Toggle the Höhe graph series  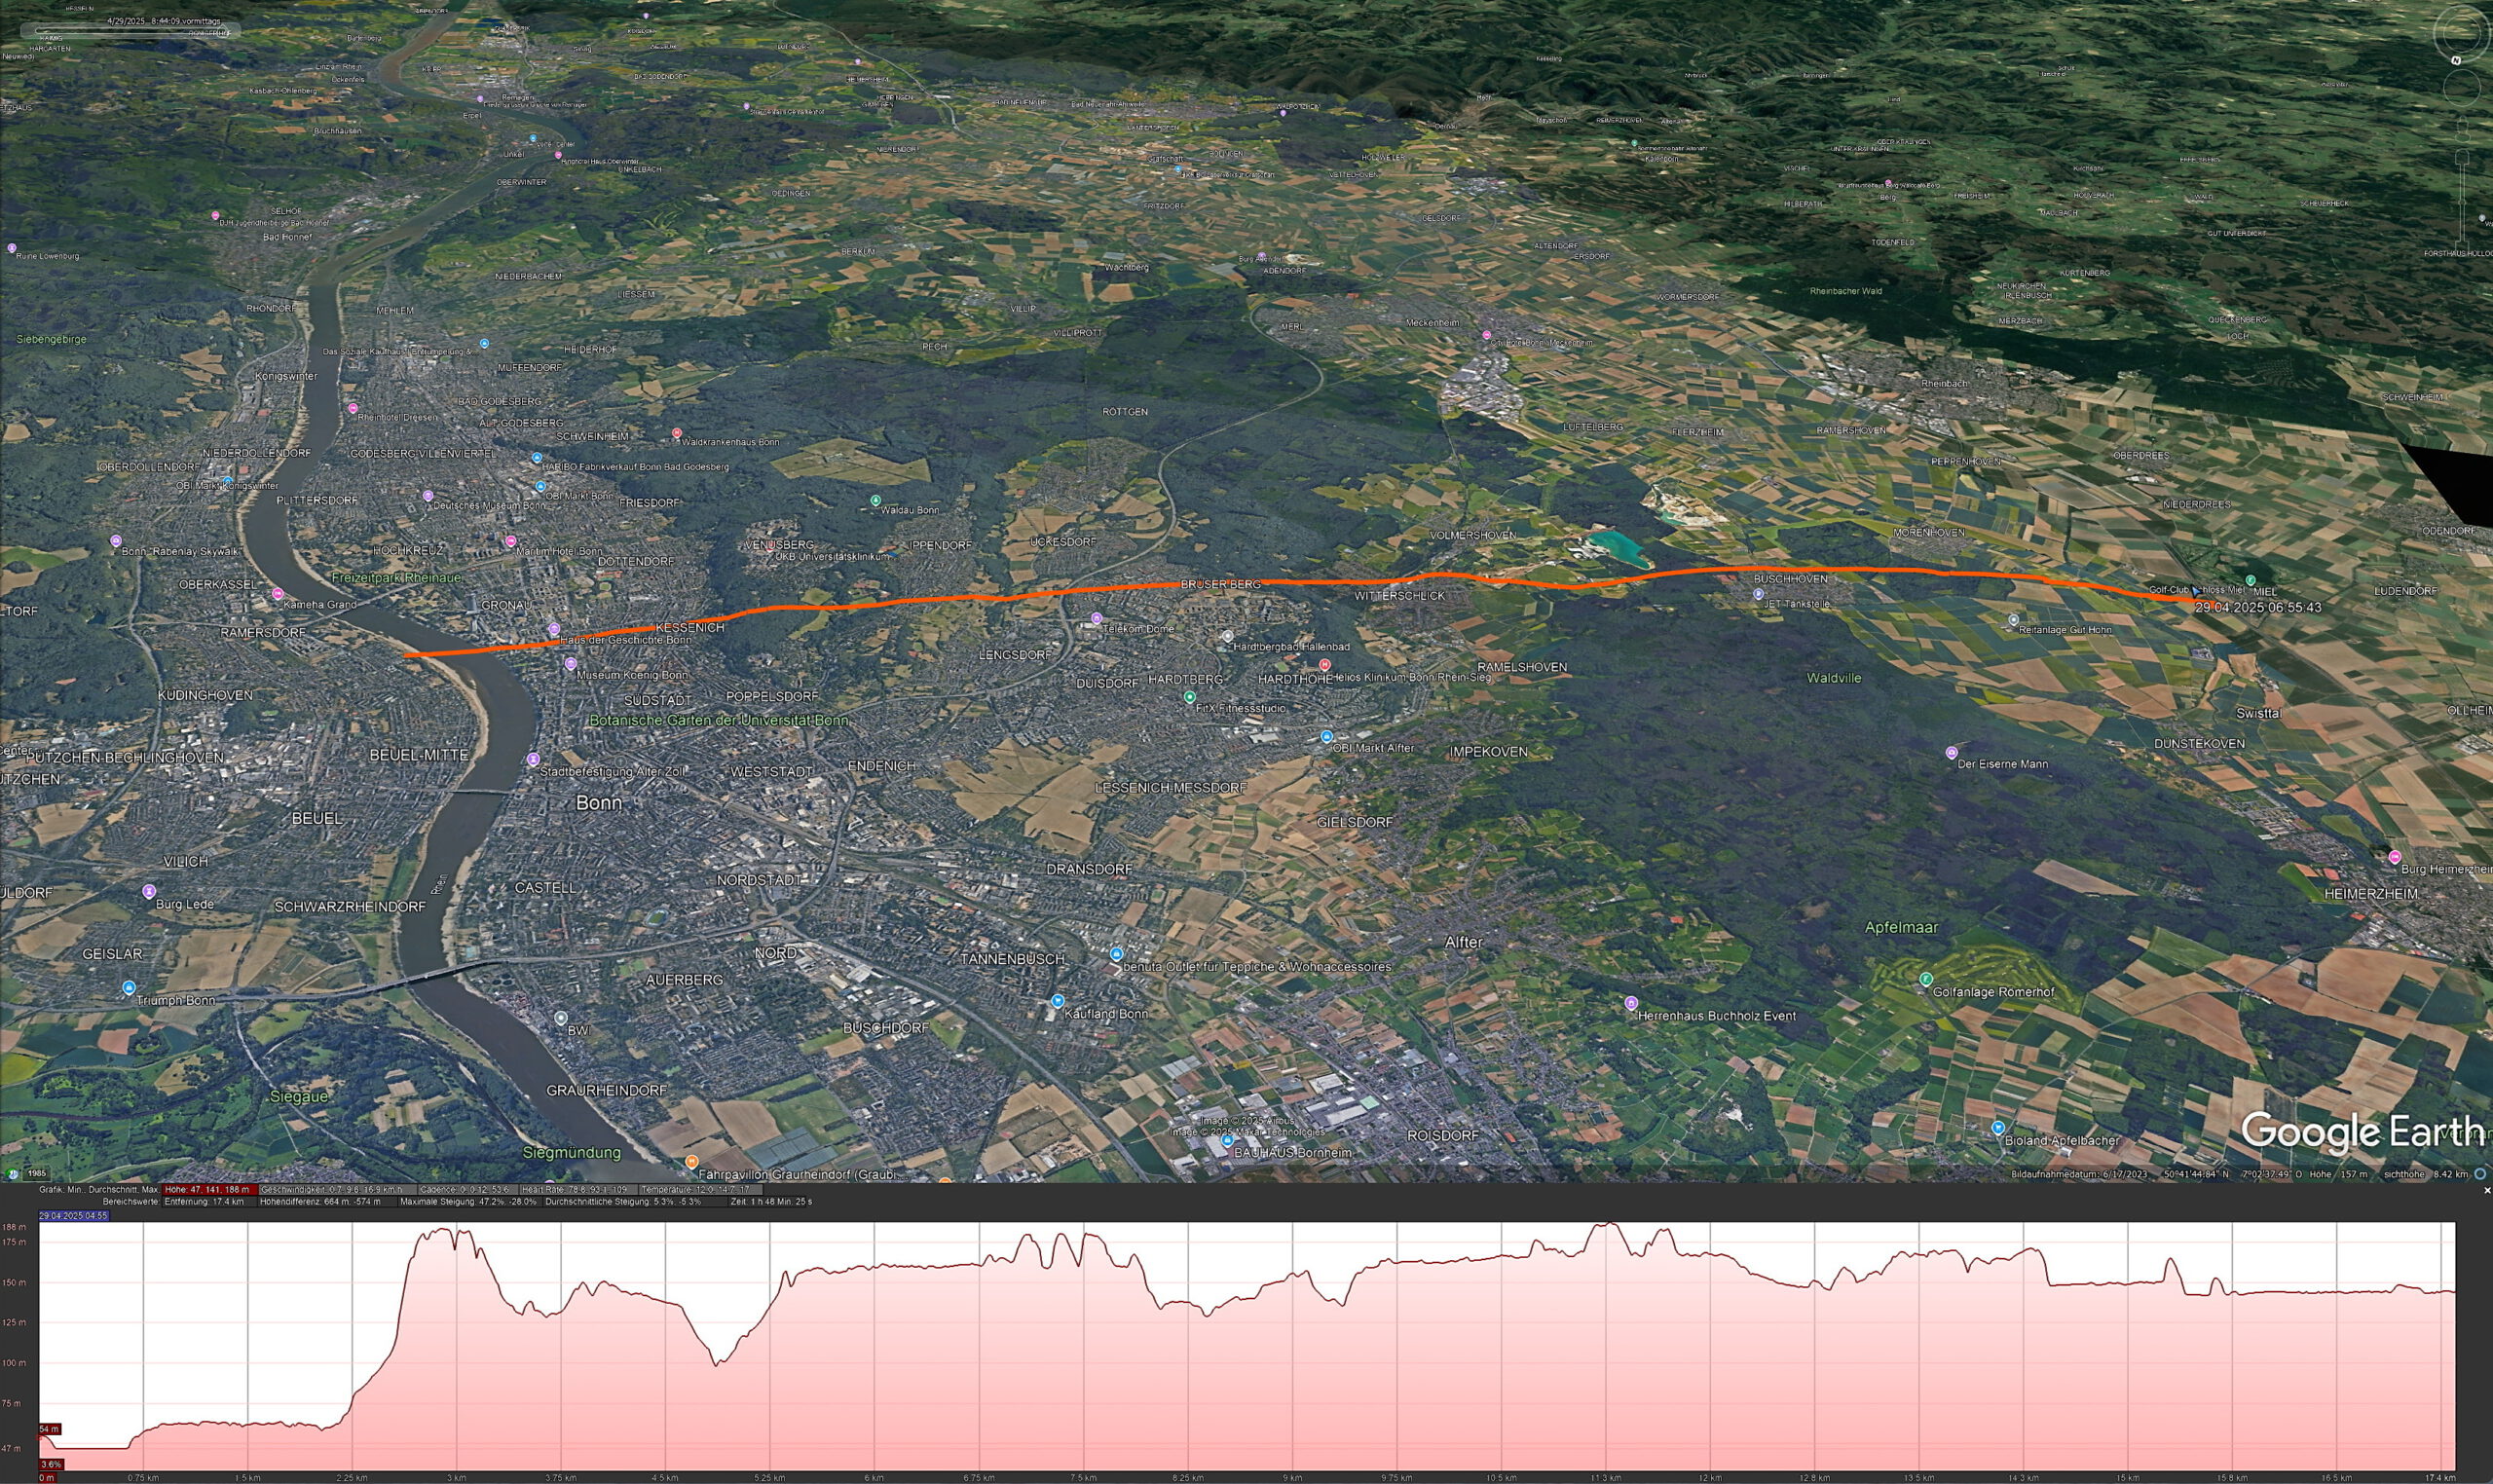coord(207,1190)
